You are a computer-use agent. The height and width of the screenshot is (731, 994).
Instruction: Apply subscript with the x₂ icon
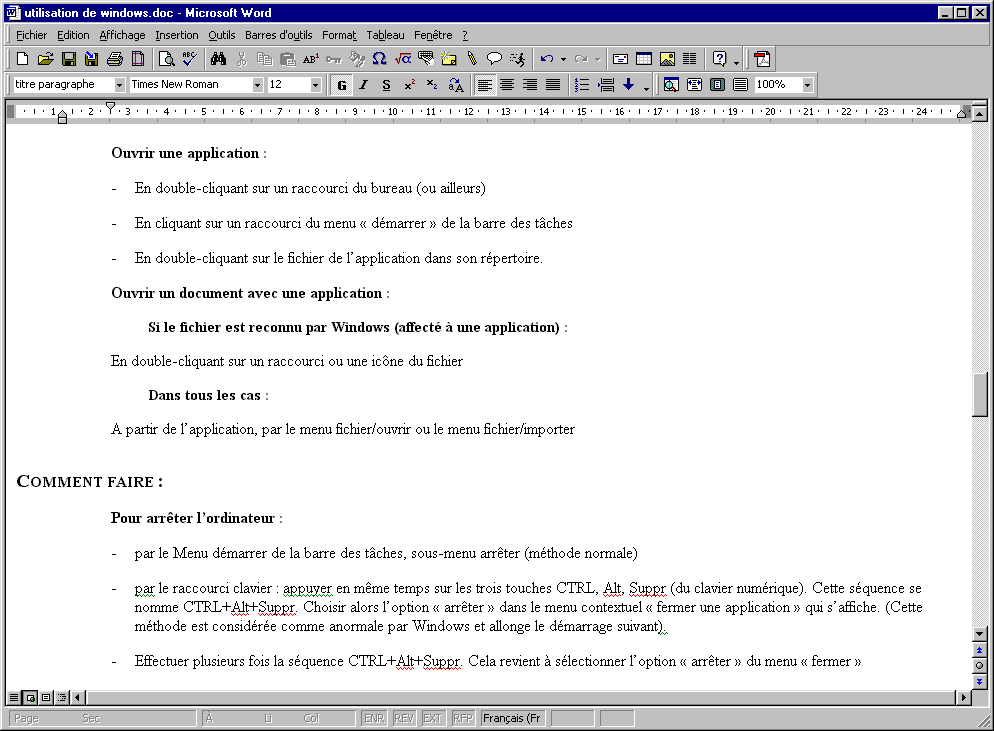[x=432, y=85]
